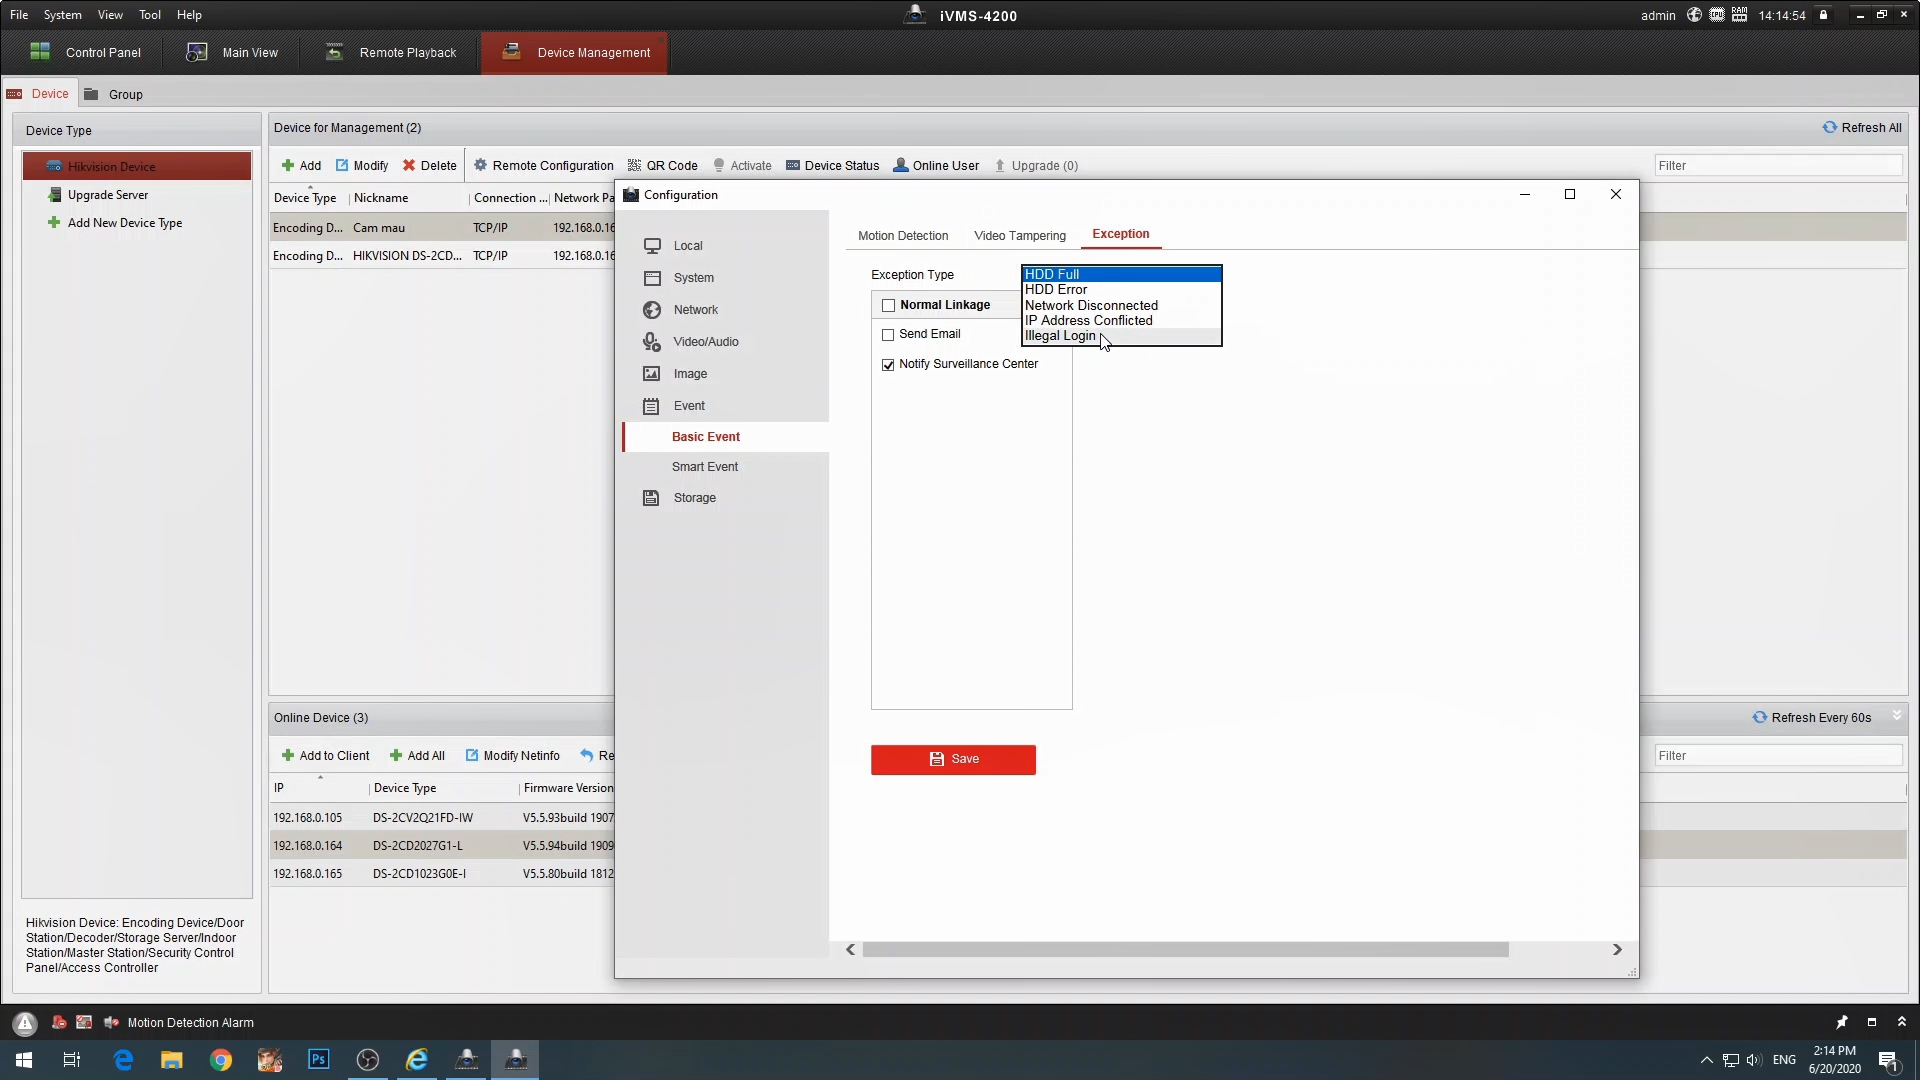The width and height of the screenshot is (1920, 1080).
Task: Open Remote Configuration
Action: click(x=543, y=166)
